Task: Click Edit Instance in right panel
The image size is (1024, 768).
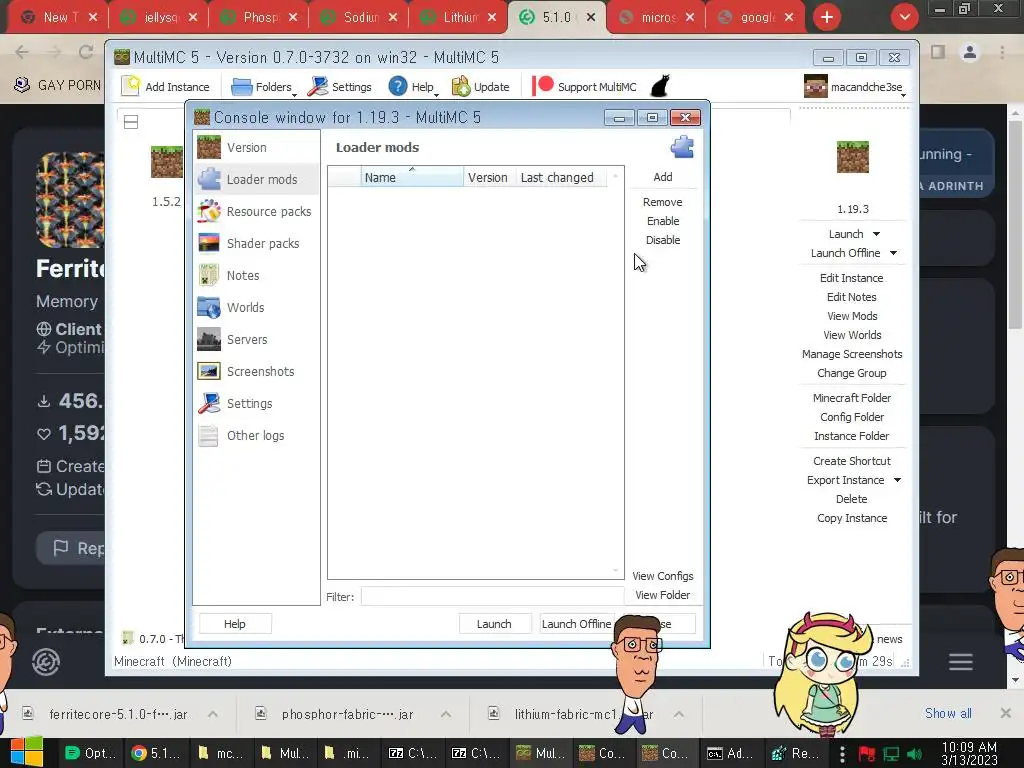Action: 852,278
